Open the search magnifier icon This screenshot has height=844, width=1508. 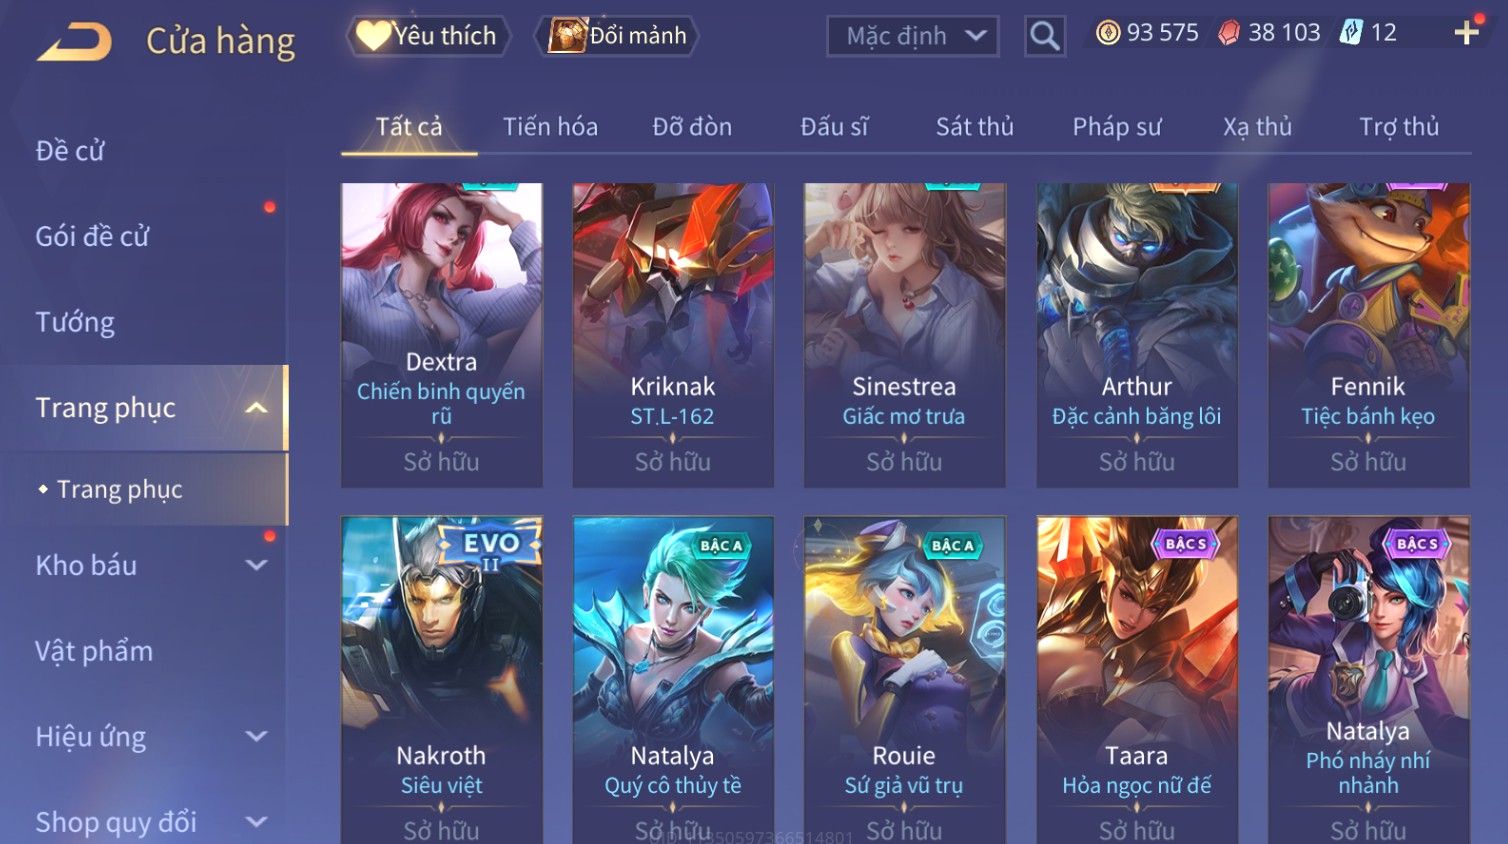1044,36
